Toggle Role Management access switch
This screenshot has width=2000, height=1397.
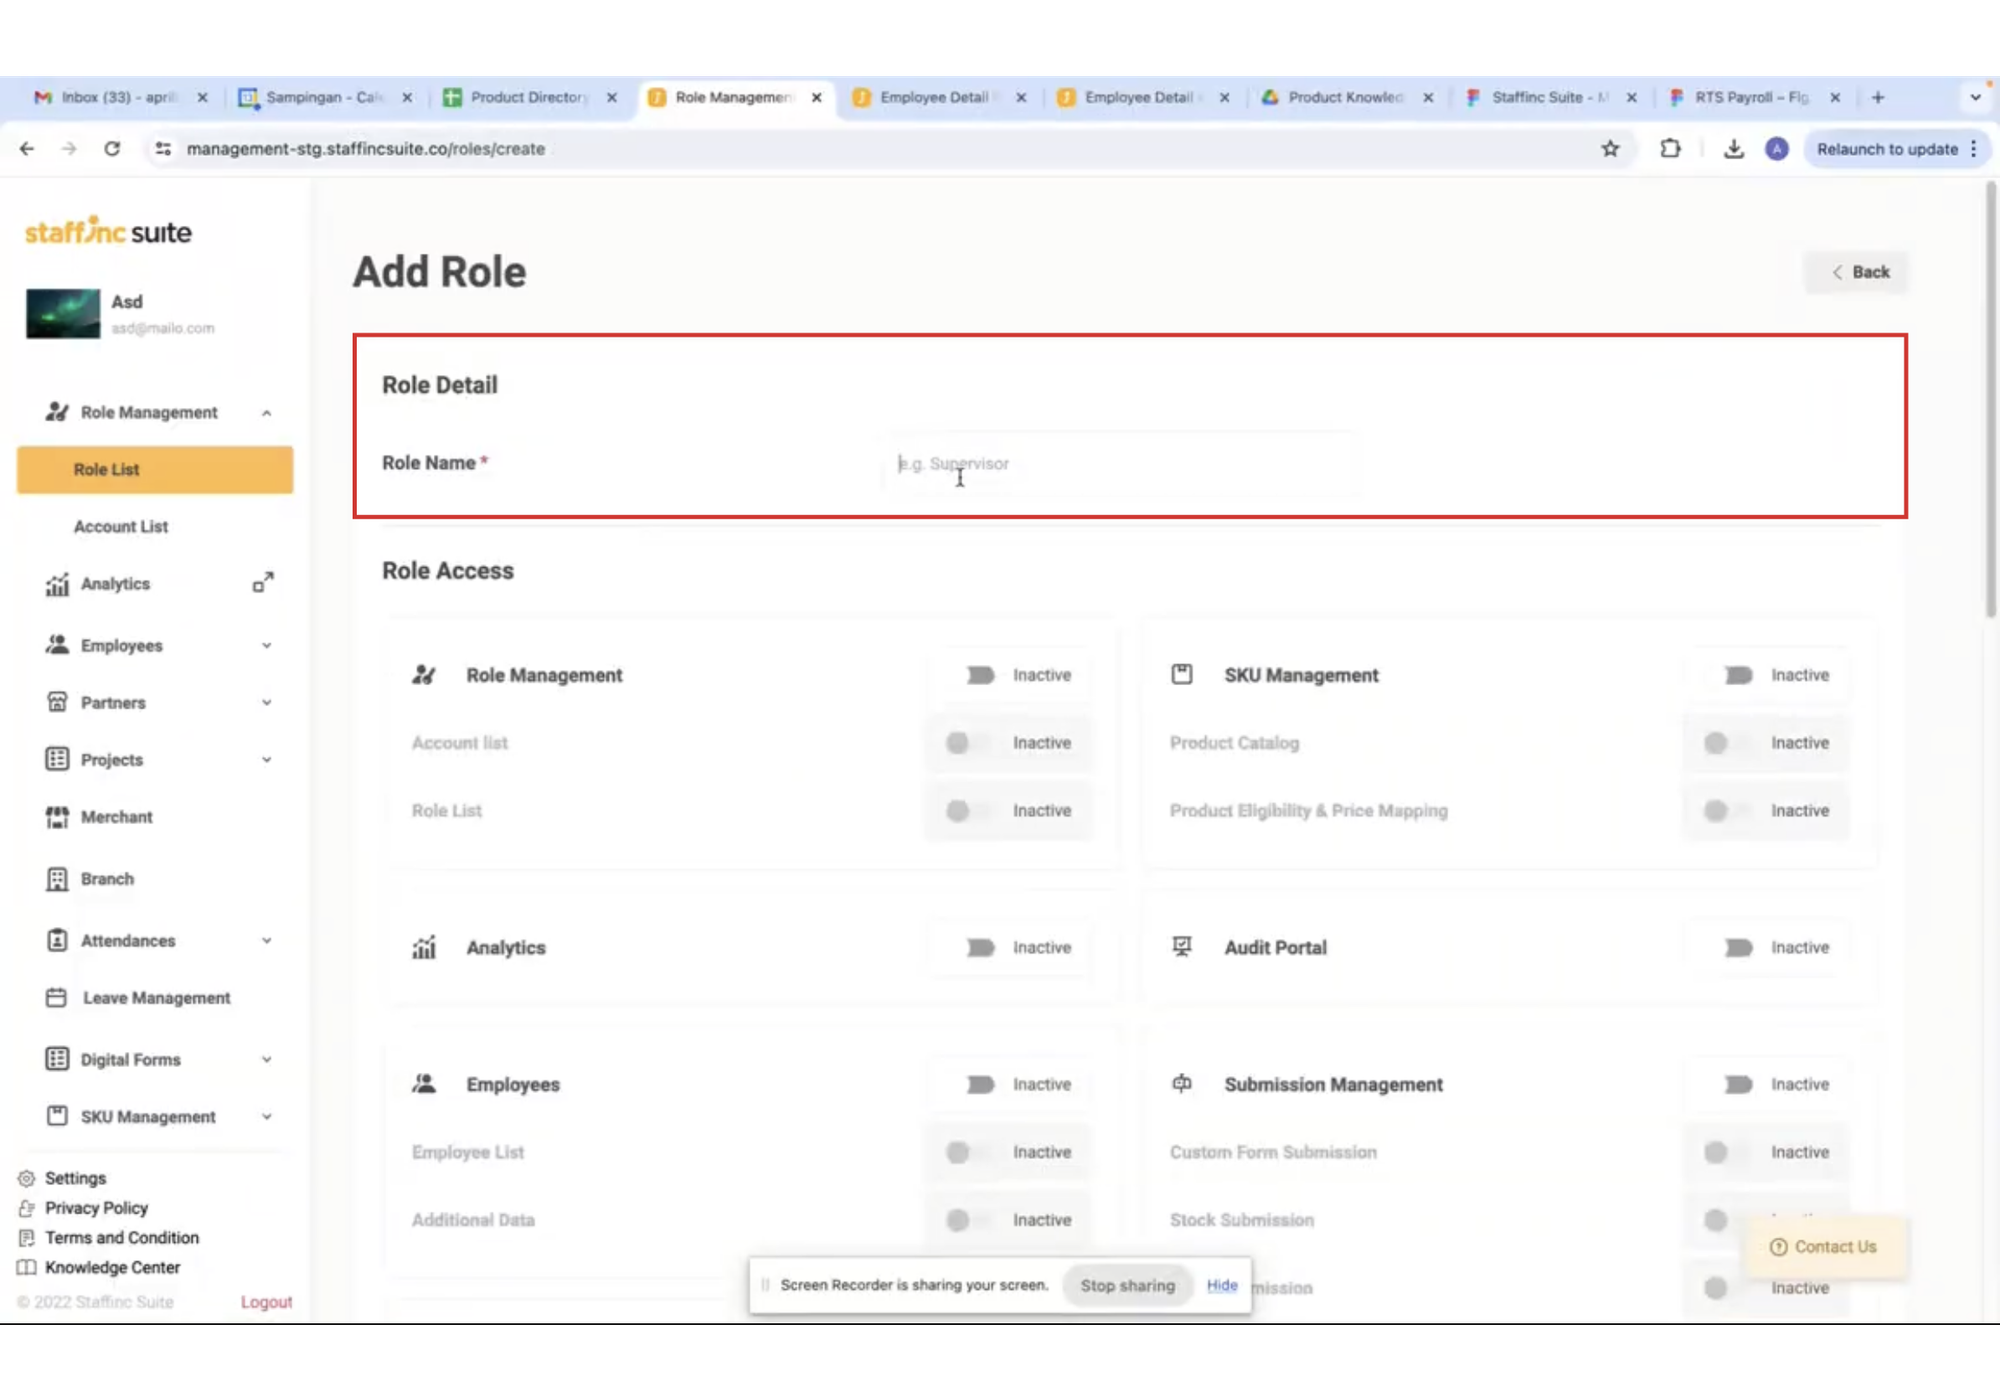980,675
